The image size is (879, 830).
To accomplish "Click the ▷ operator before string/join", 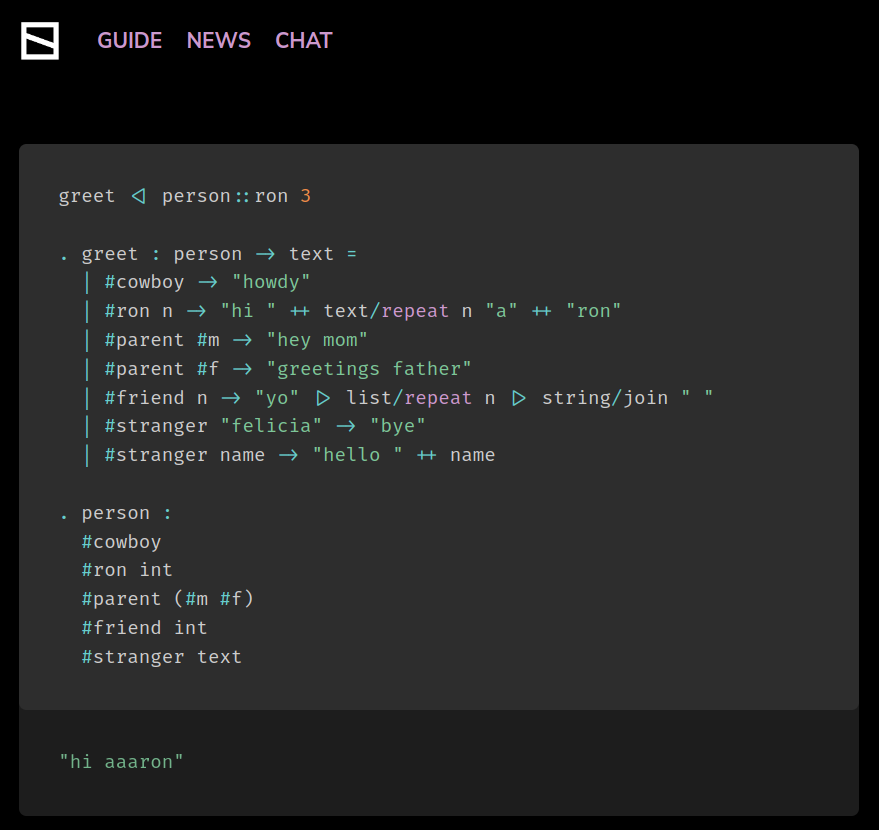I will [521, 397].
